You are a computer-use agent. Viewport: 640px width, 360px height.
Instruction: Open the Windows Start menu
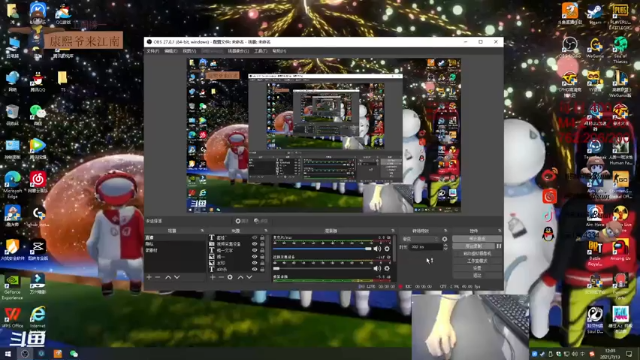(x=8, y=353)
